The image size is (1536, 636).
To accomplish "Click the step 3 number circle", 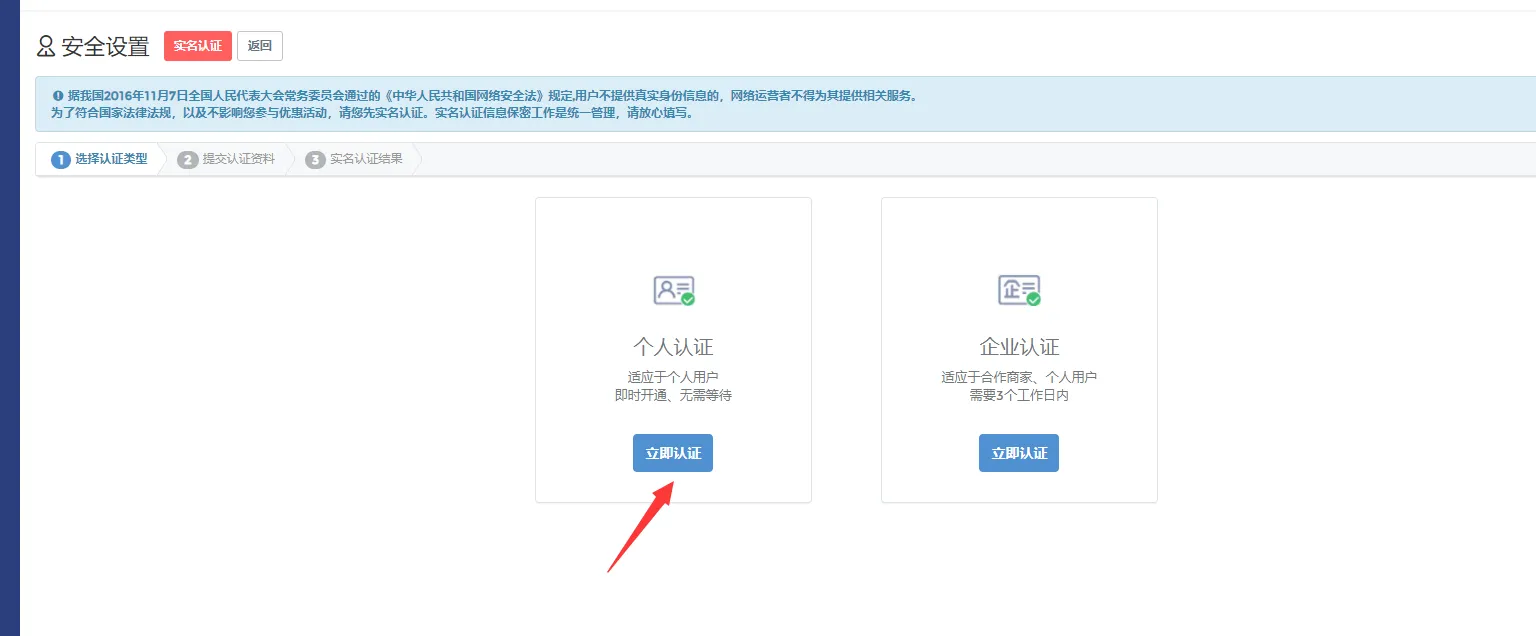I will [x=315, y=159].
